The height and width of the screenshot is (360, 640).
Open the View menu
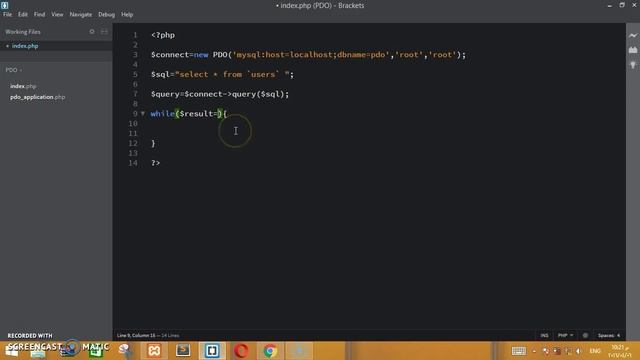pyautogui.click(x=57, y=14)
